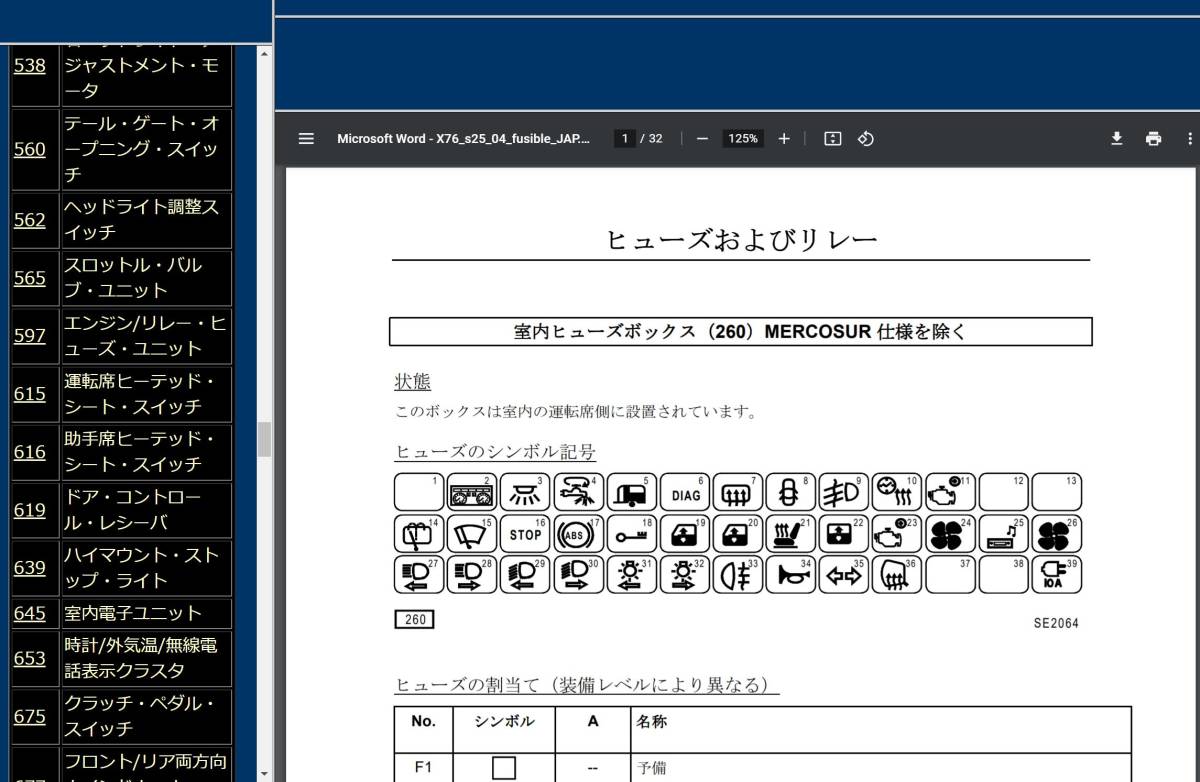Click the ヒューズおよびリレー page title

(x=741, y=240)
